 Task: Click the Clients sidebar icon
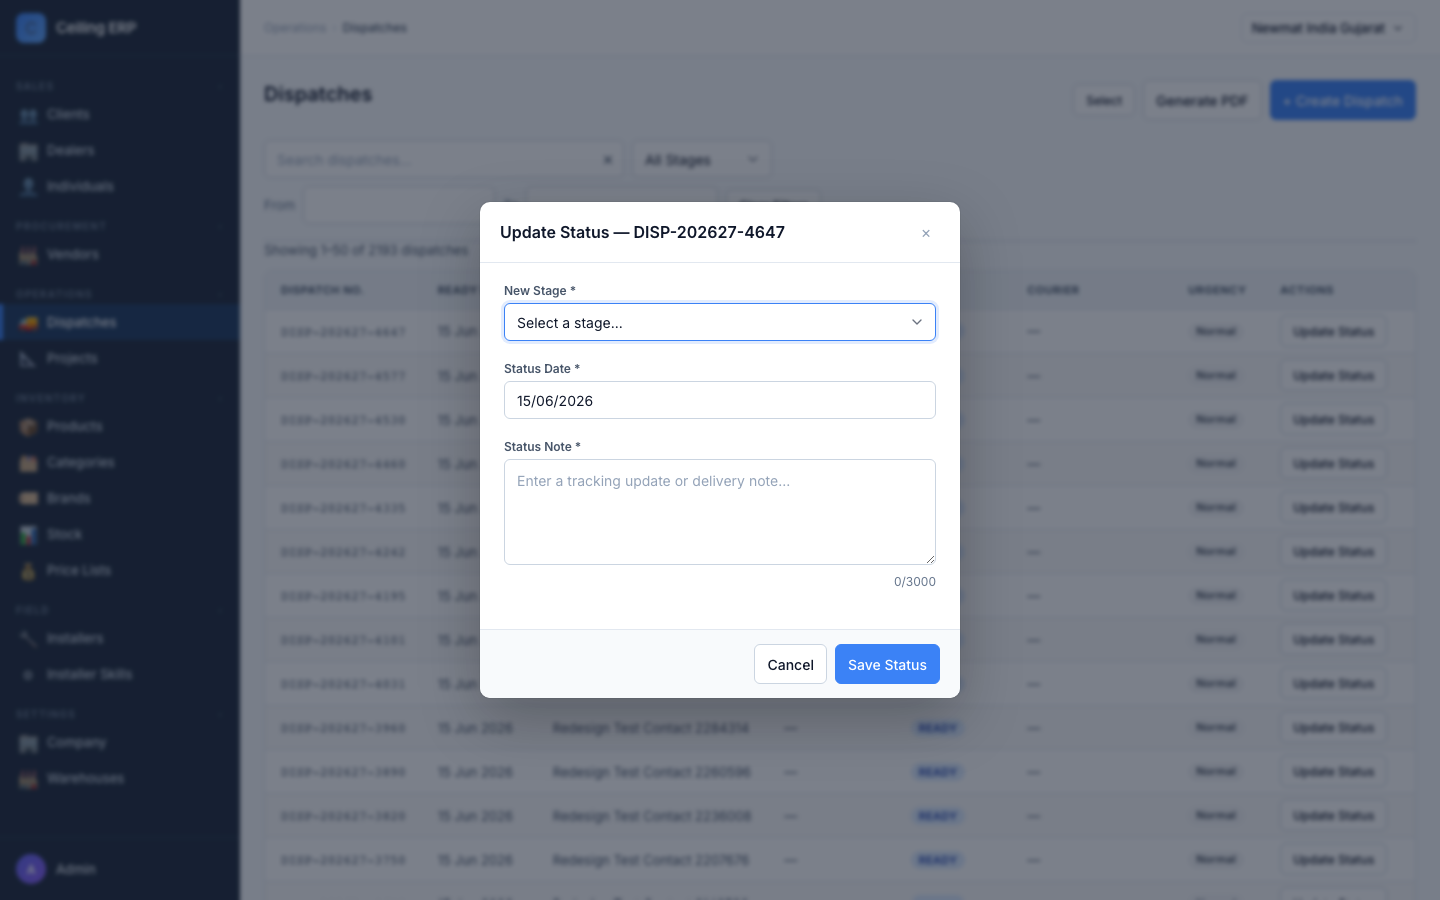28,115
